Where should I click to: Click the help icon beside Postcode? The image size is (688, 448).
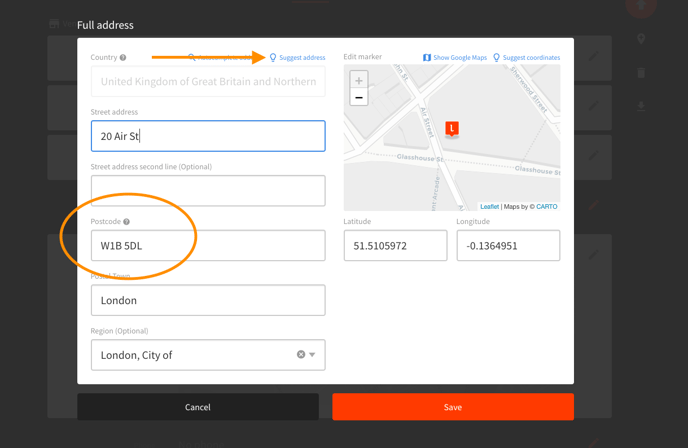pyautogui.click(x=126, y=222)
